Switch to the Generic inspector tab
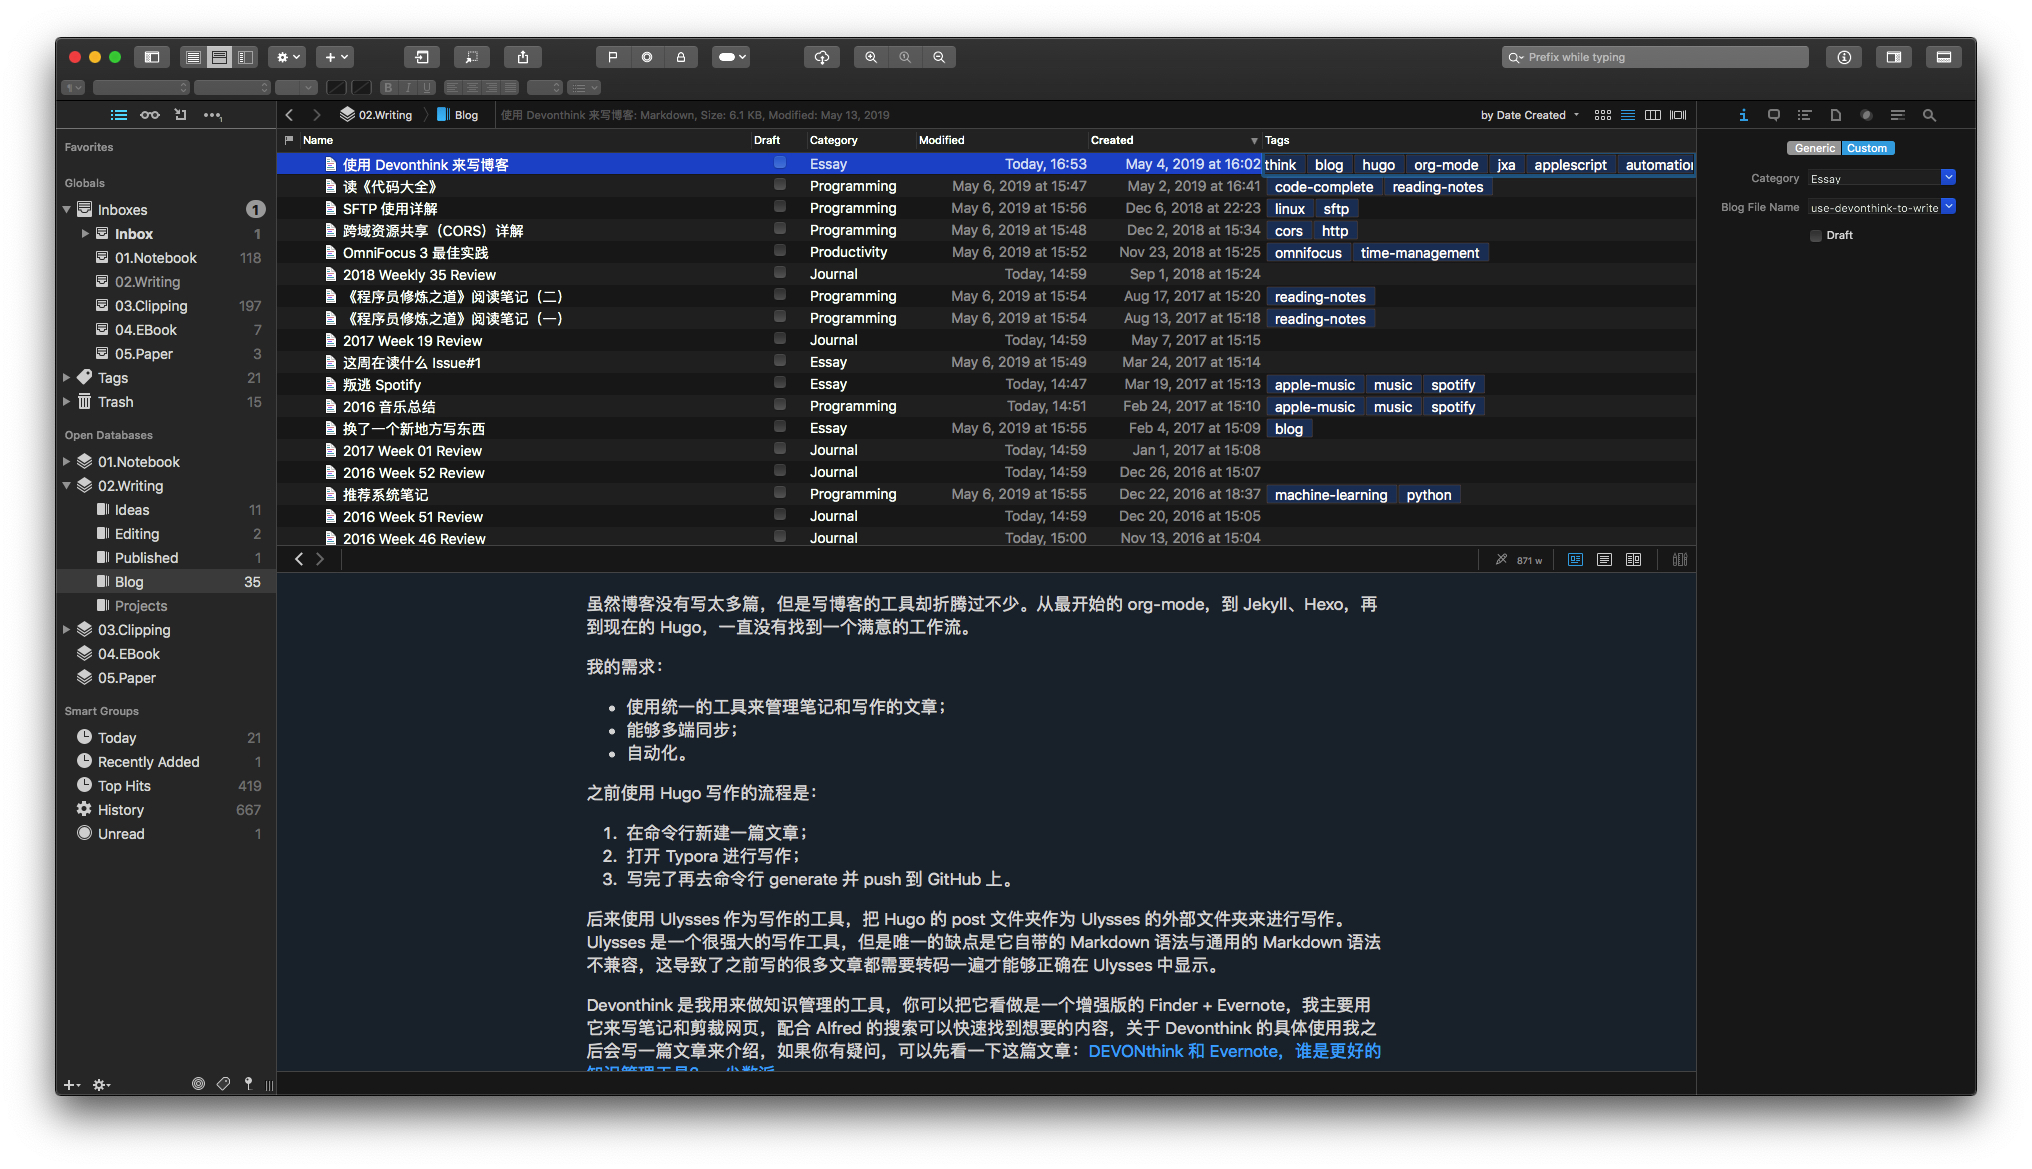Viewport: 2032px width, 1169px height. tap(1814, 148)
